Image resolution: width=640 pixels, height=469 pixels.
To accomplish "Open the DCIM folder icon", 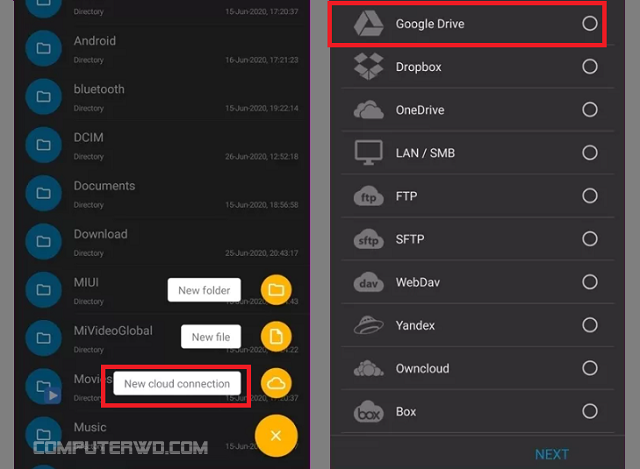I will (x=43, y=145).
